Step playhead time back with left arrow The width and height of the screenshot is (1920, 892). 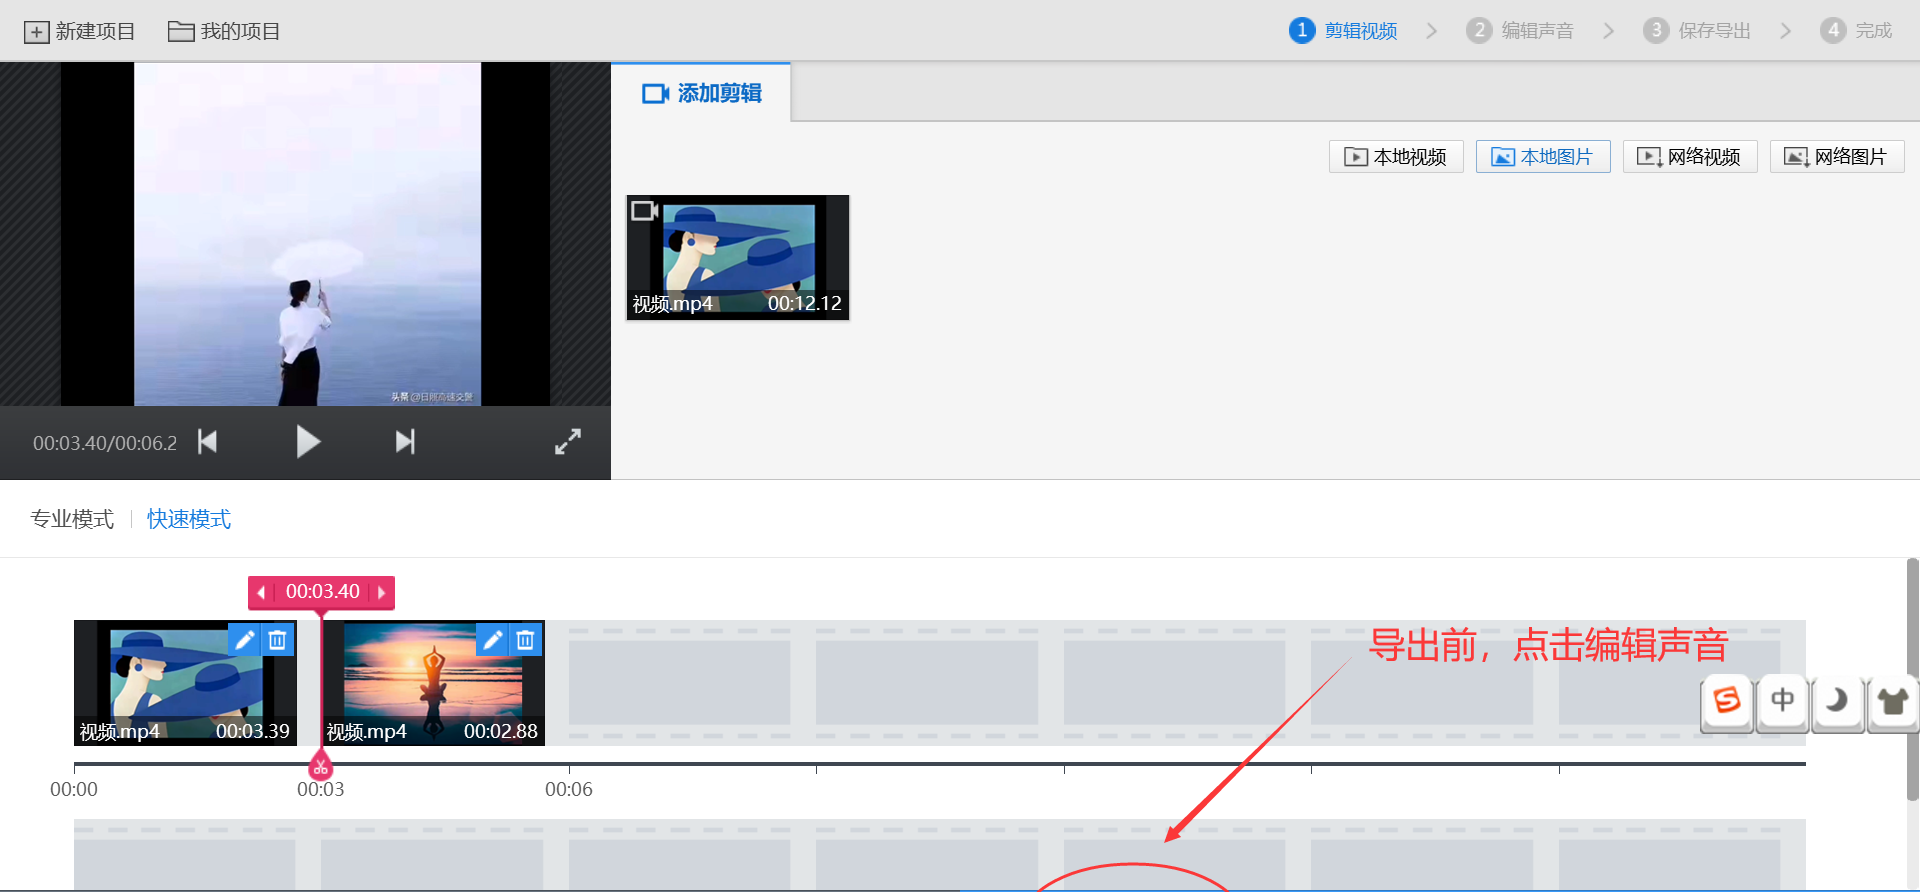point(262,592)
